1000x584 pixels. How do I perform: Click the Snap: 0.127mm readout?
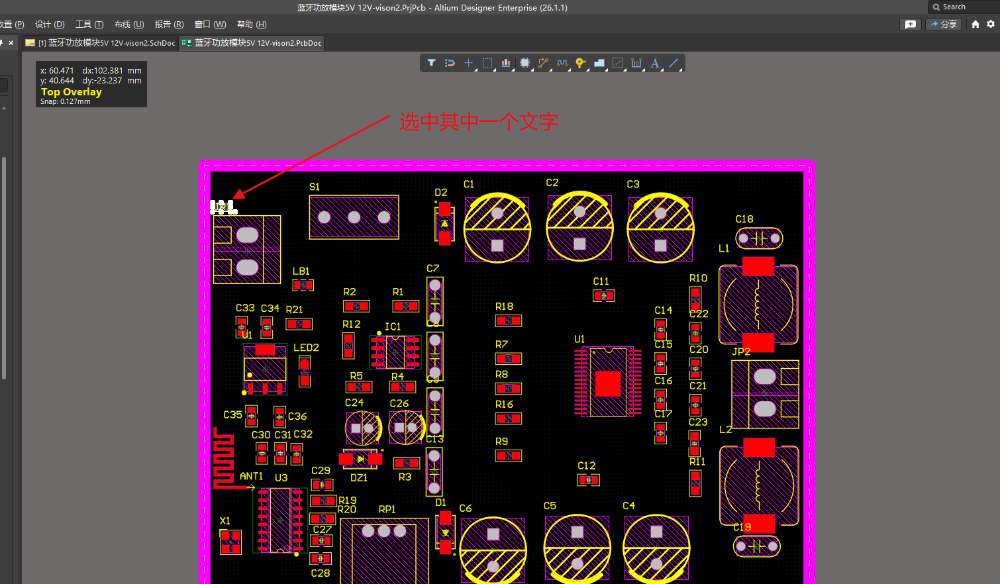(x=65, y=101)
